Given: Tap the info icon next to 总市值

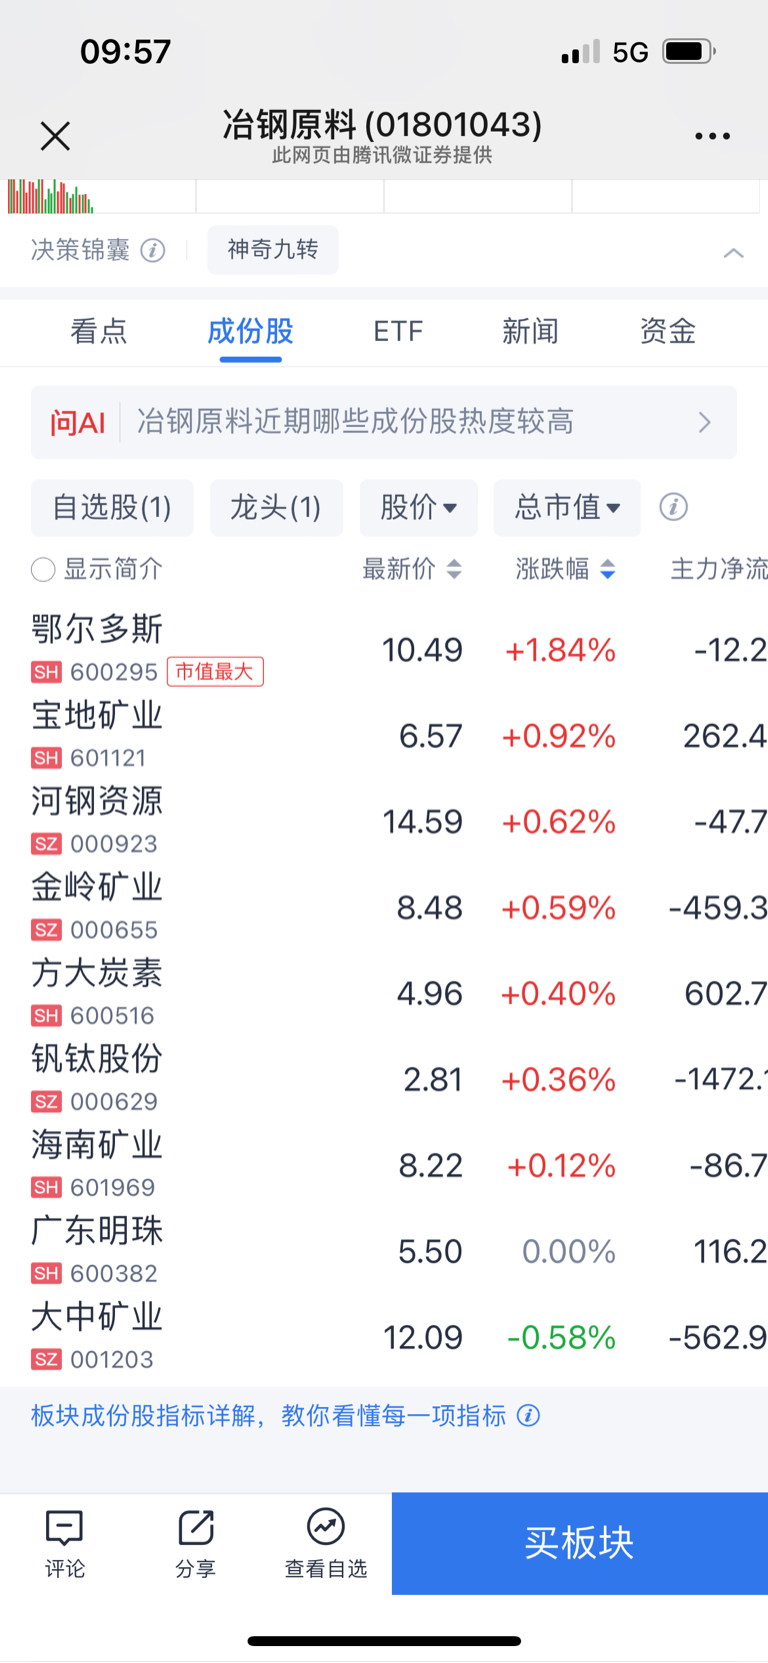Looking at the screenshot, I should pyautogui.click(x=673, y=507).
